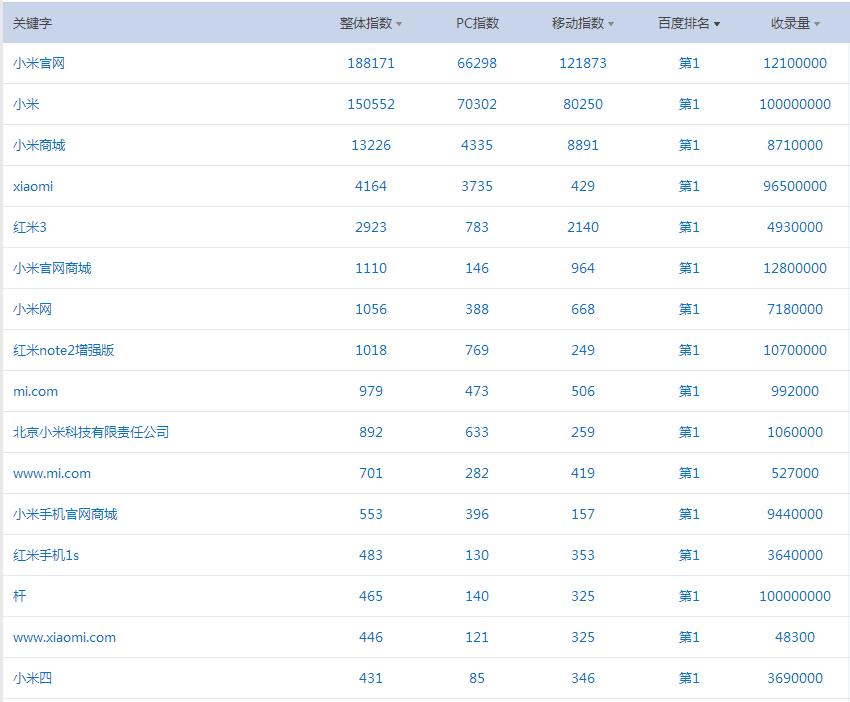Viewport: 850px width, 702px height.
Task: Click overall index value 1056
Action: coord(371,310)
